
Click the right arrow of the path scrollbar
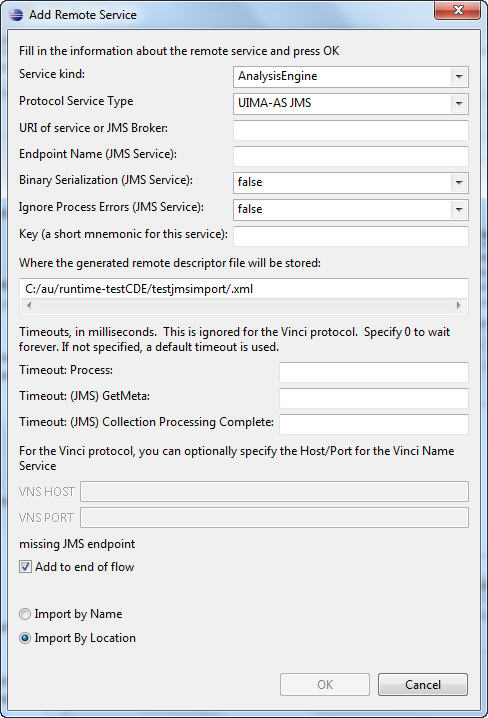coord(459,305)
